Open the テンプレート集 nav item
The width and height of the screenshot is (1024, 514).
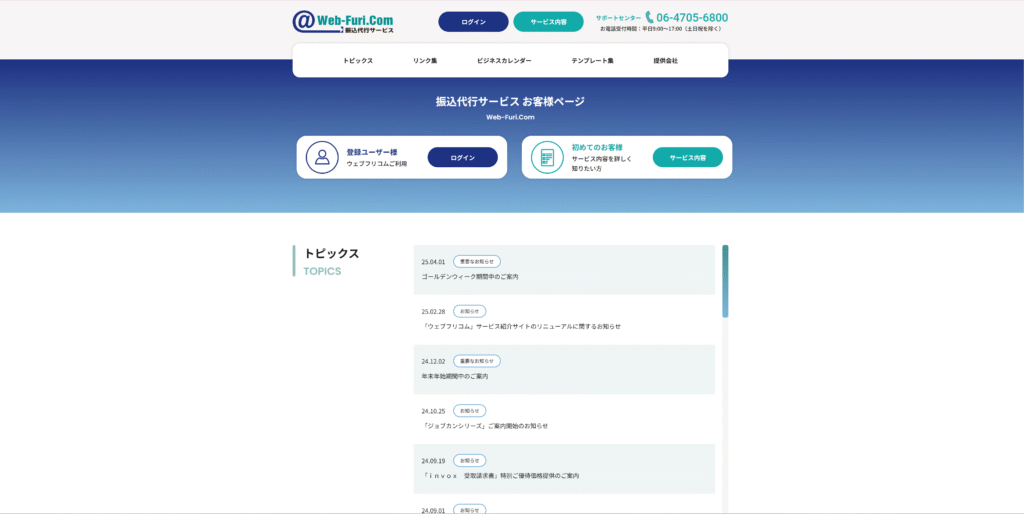click(x=592, y=61)
